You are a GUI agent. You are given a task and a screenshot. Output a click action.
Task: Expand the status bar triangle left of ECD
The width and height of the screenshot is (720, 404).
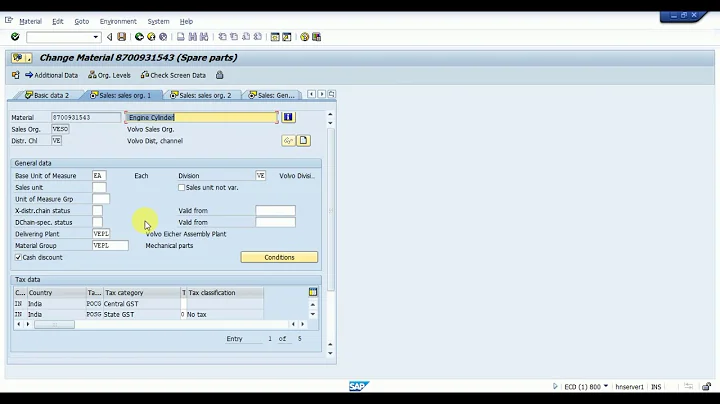(555, 387)
